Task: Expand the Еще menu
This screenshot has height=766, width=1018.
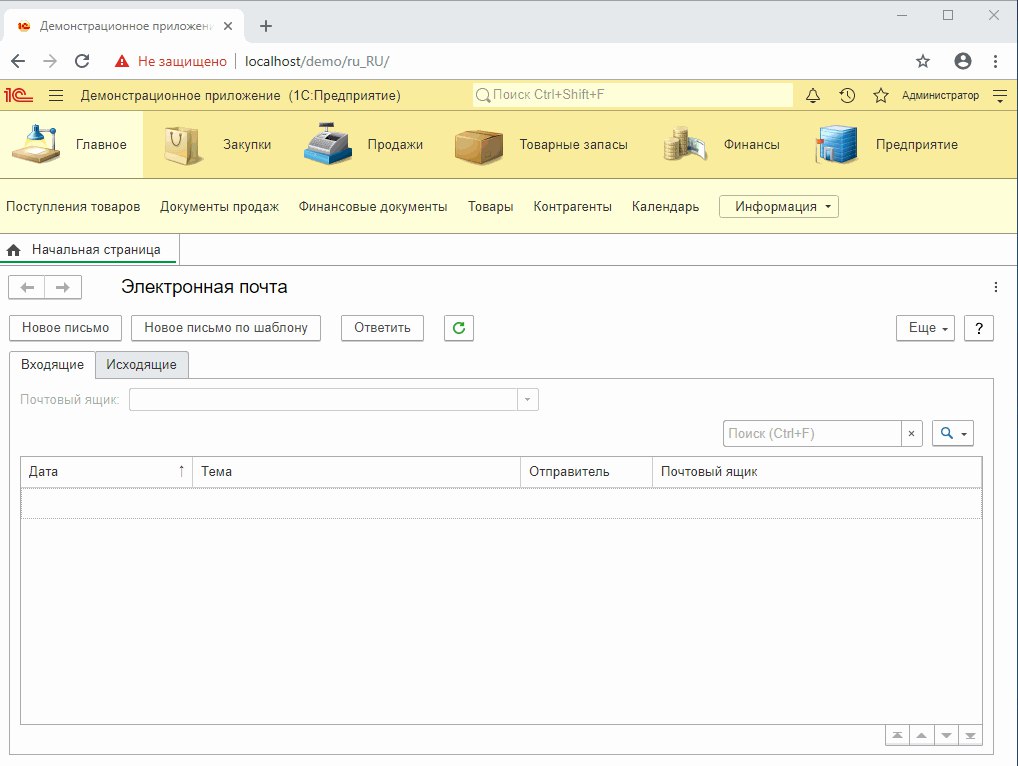Action: click(x=926, y=328)
